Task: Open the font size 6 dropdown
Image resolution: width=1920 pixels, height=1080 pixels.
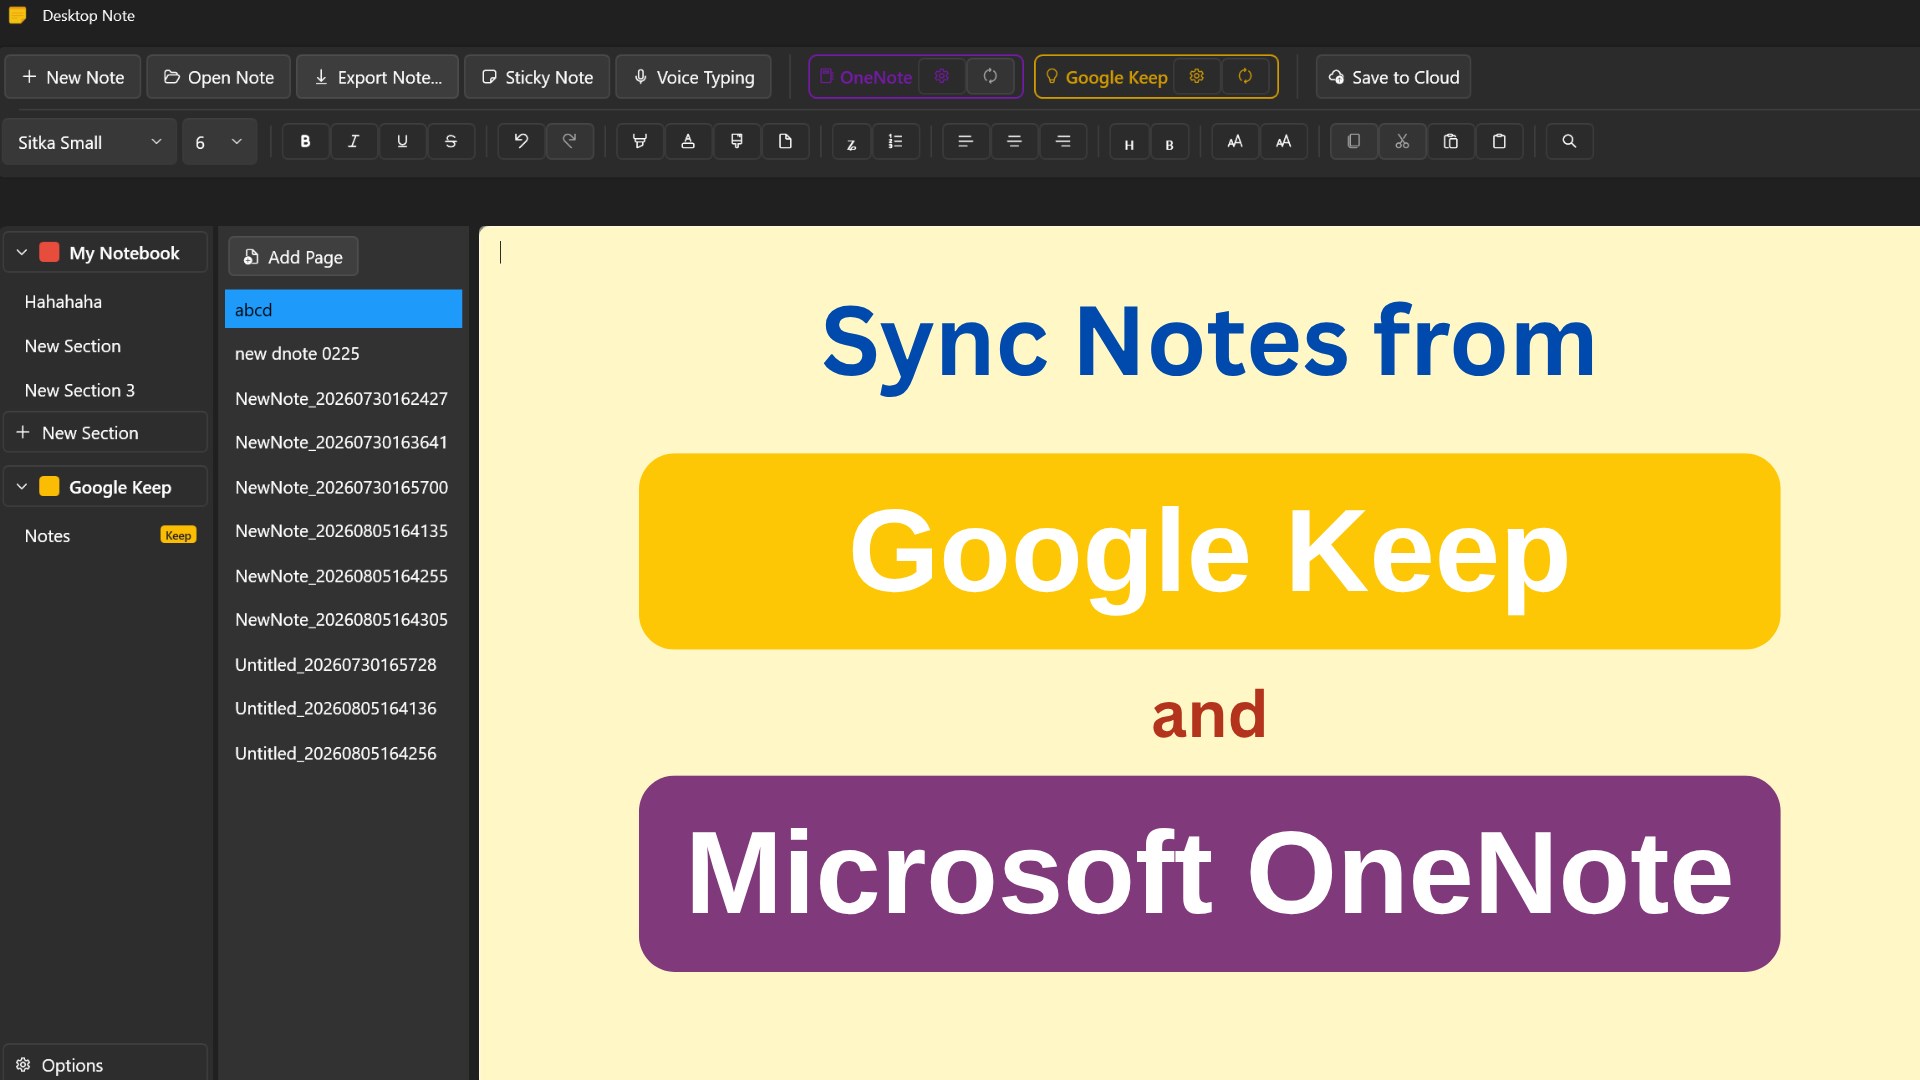Action: [219, 142]
